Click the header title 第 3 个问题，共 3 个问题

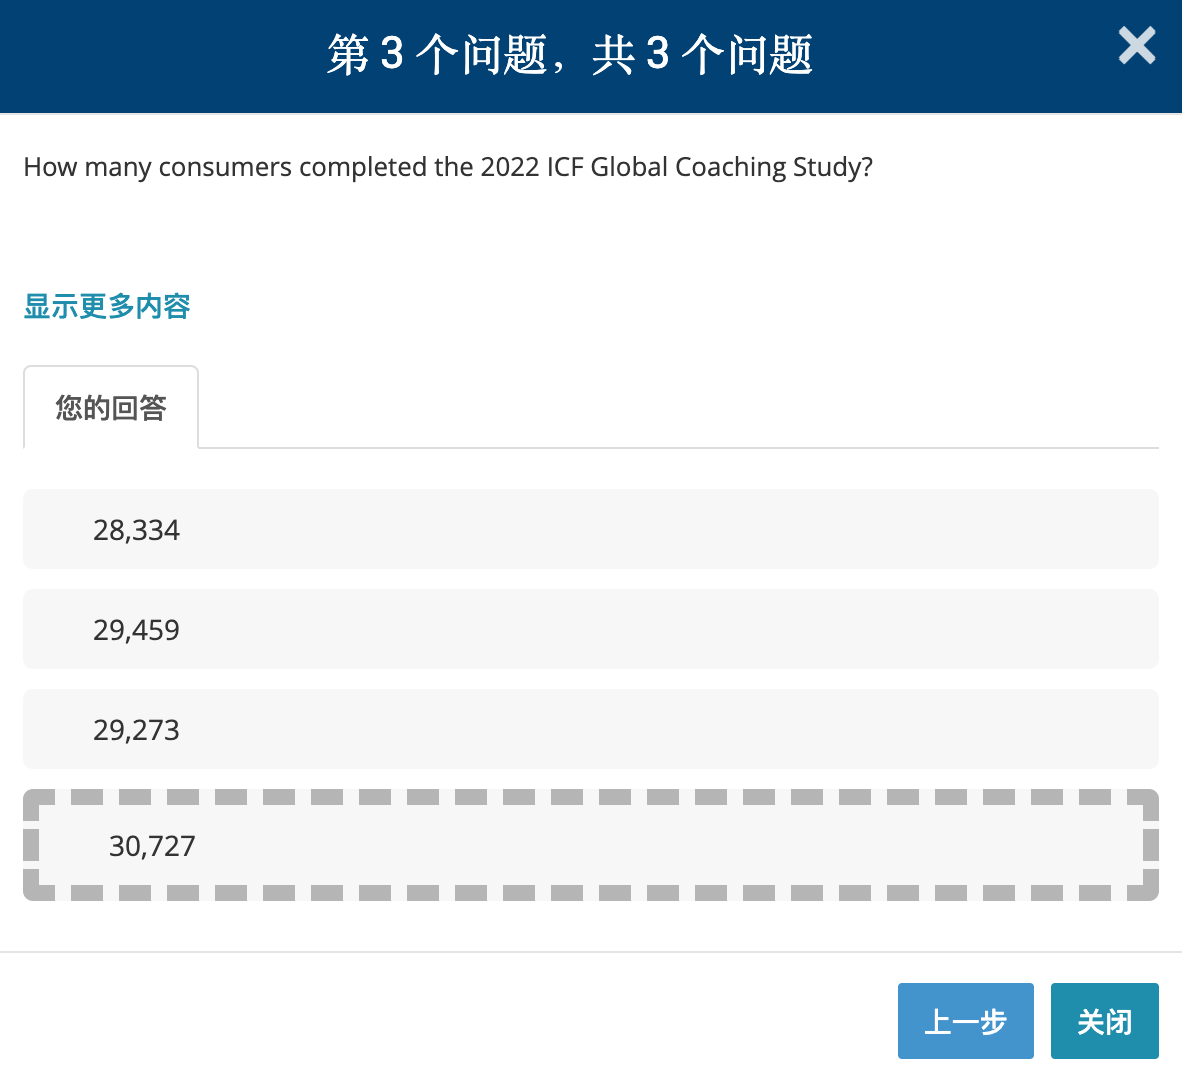click(570, 55)
